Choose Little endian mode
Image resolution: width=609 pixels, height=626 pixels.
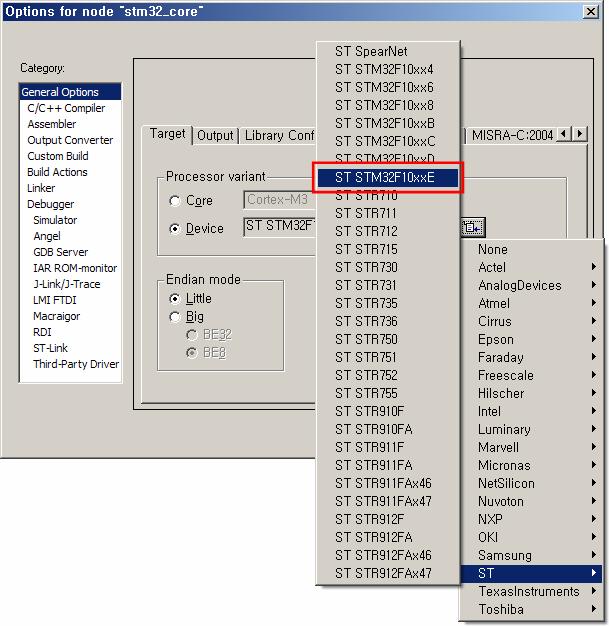point(175,299)
